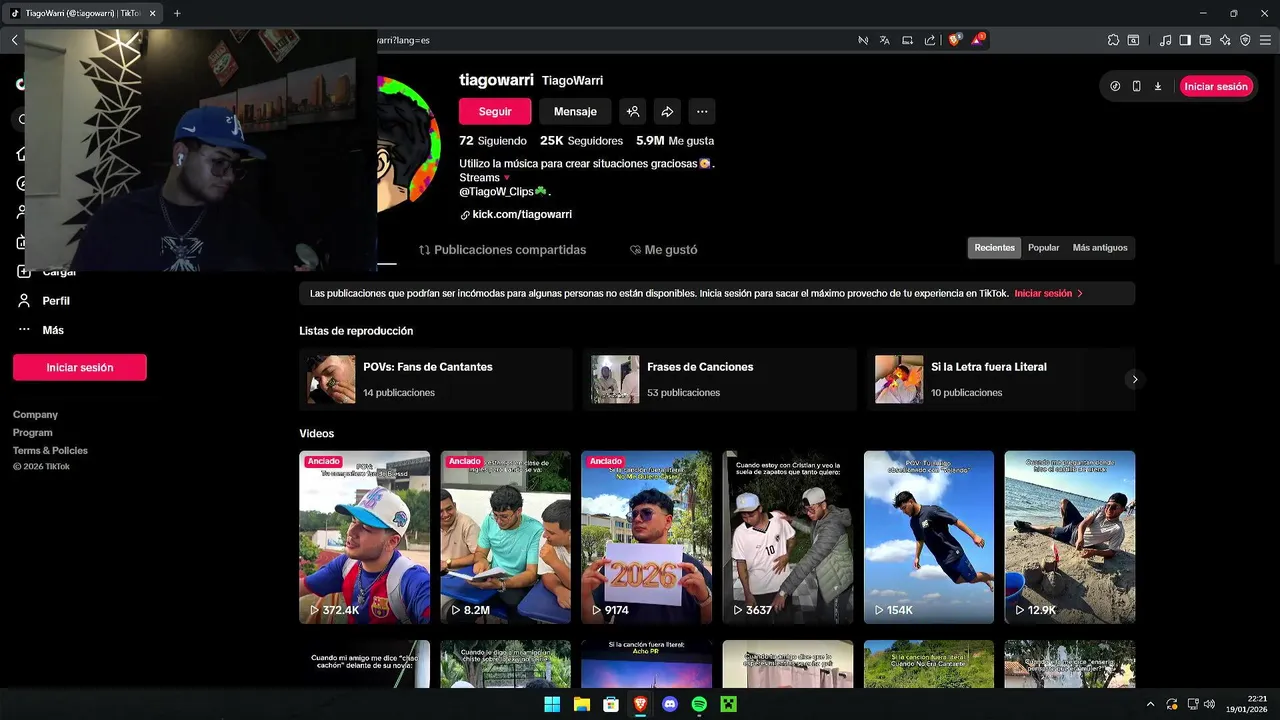Viewport: 1280px width, 720px height.
Task: Click Iniciar sesión link in the notice banner
Action: pyautogui.click(x=1049, y=293)
